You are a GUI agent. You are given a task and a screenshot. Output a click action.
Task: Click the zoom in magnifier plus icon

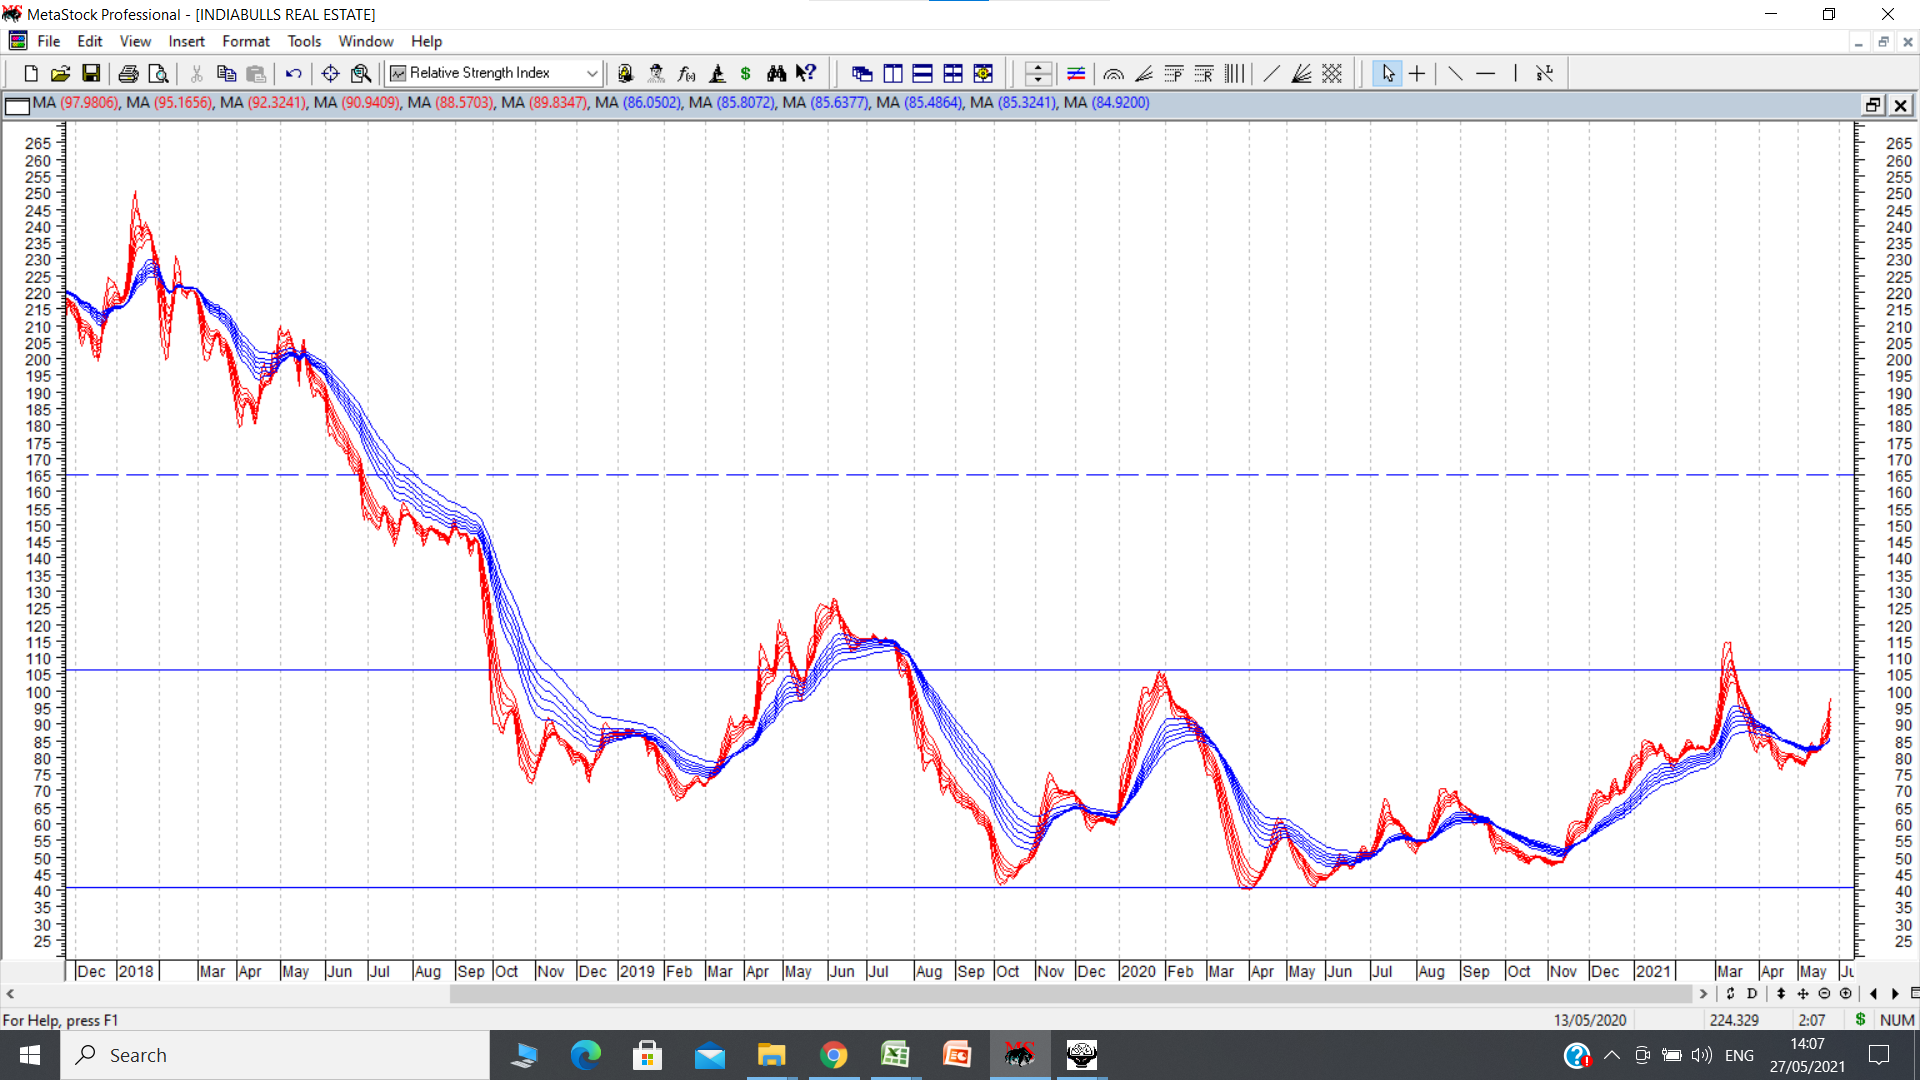pyautogui.click(x=1846, y=993)
